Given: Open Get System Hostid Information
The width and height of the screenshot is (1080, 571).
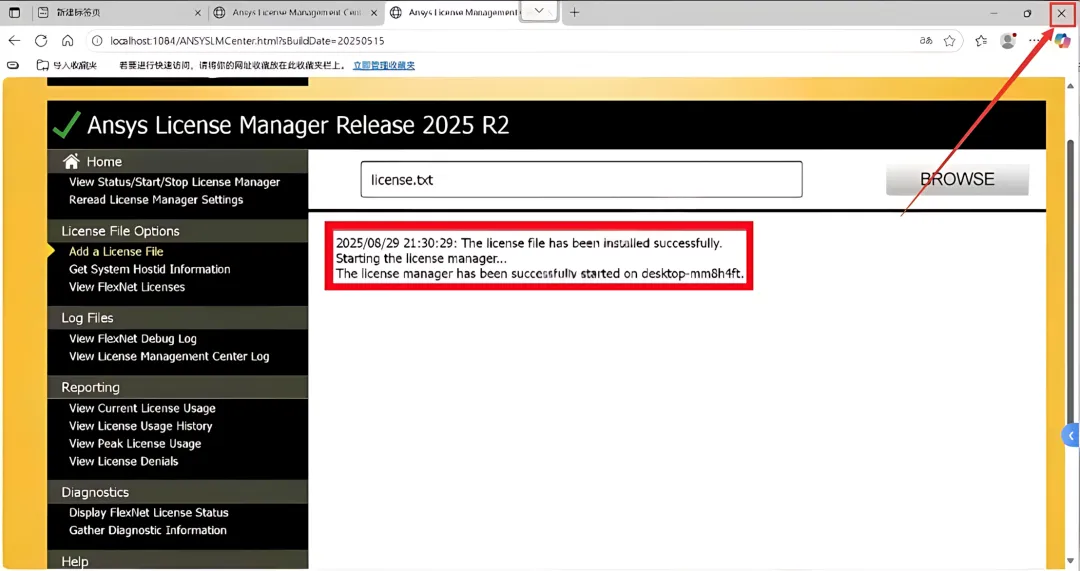Looking at the screenshot, I should 149,269.
